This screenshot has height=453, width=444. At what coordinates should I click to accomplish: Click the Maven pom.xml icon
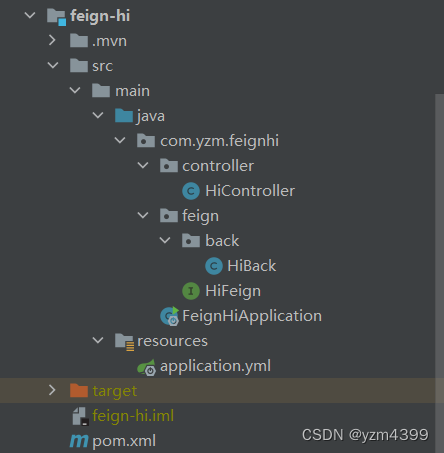point(79,441)
